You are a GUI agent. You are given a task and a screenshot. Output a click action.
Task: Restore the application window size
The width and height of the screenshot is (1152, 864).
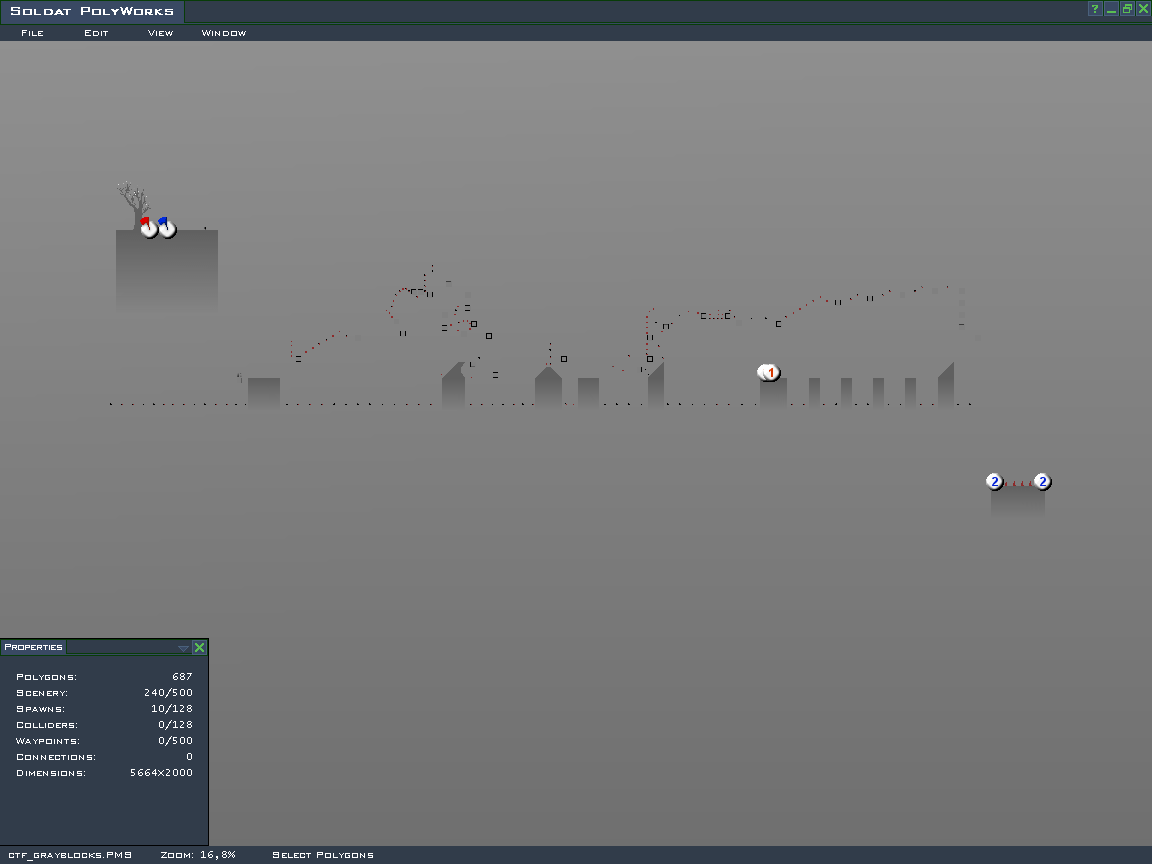(1127, 9)
